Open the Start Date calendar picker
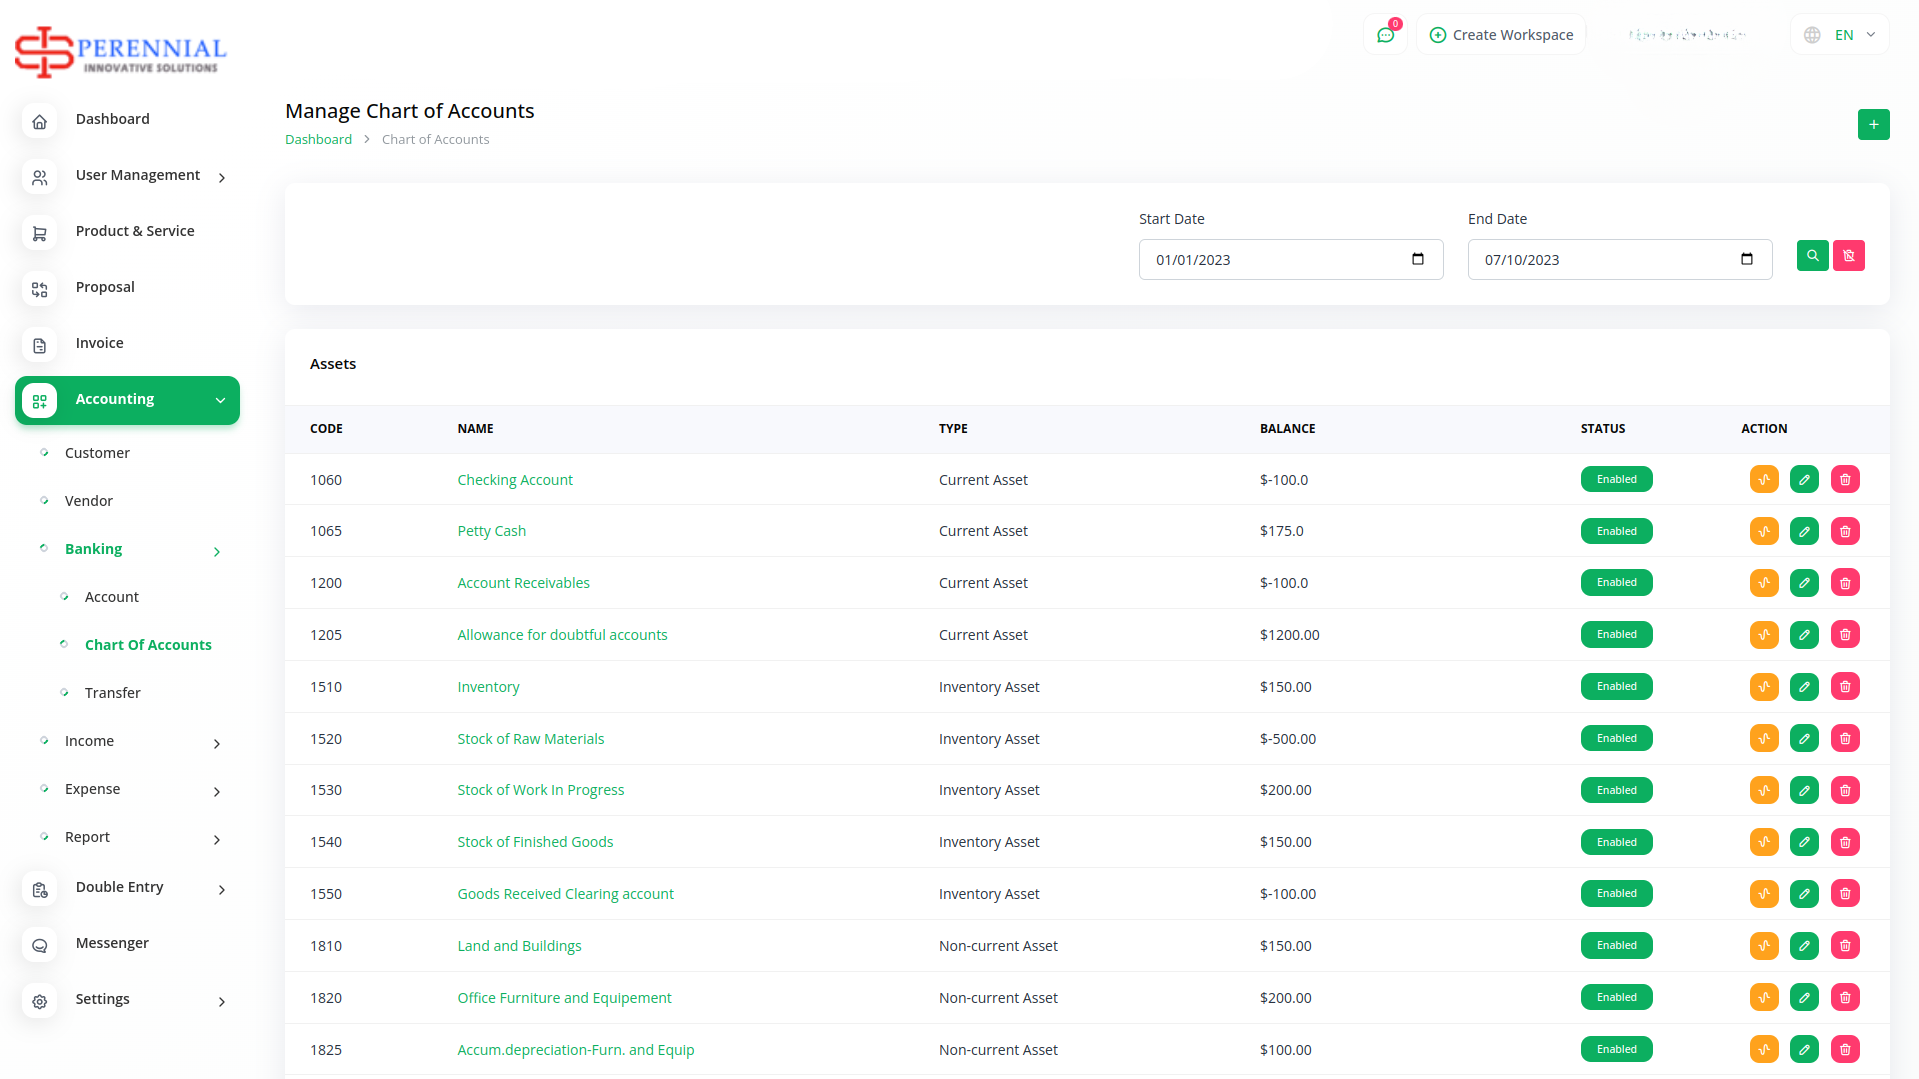 1417,260
